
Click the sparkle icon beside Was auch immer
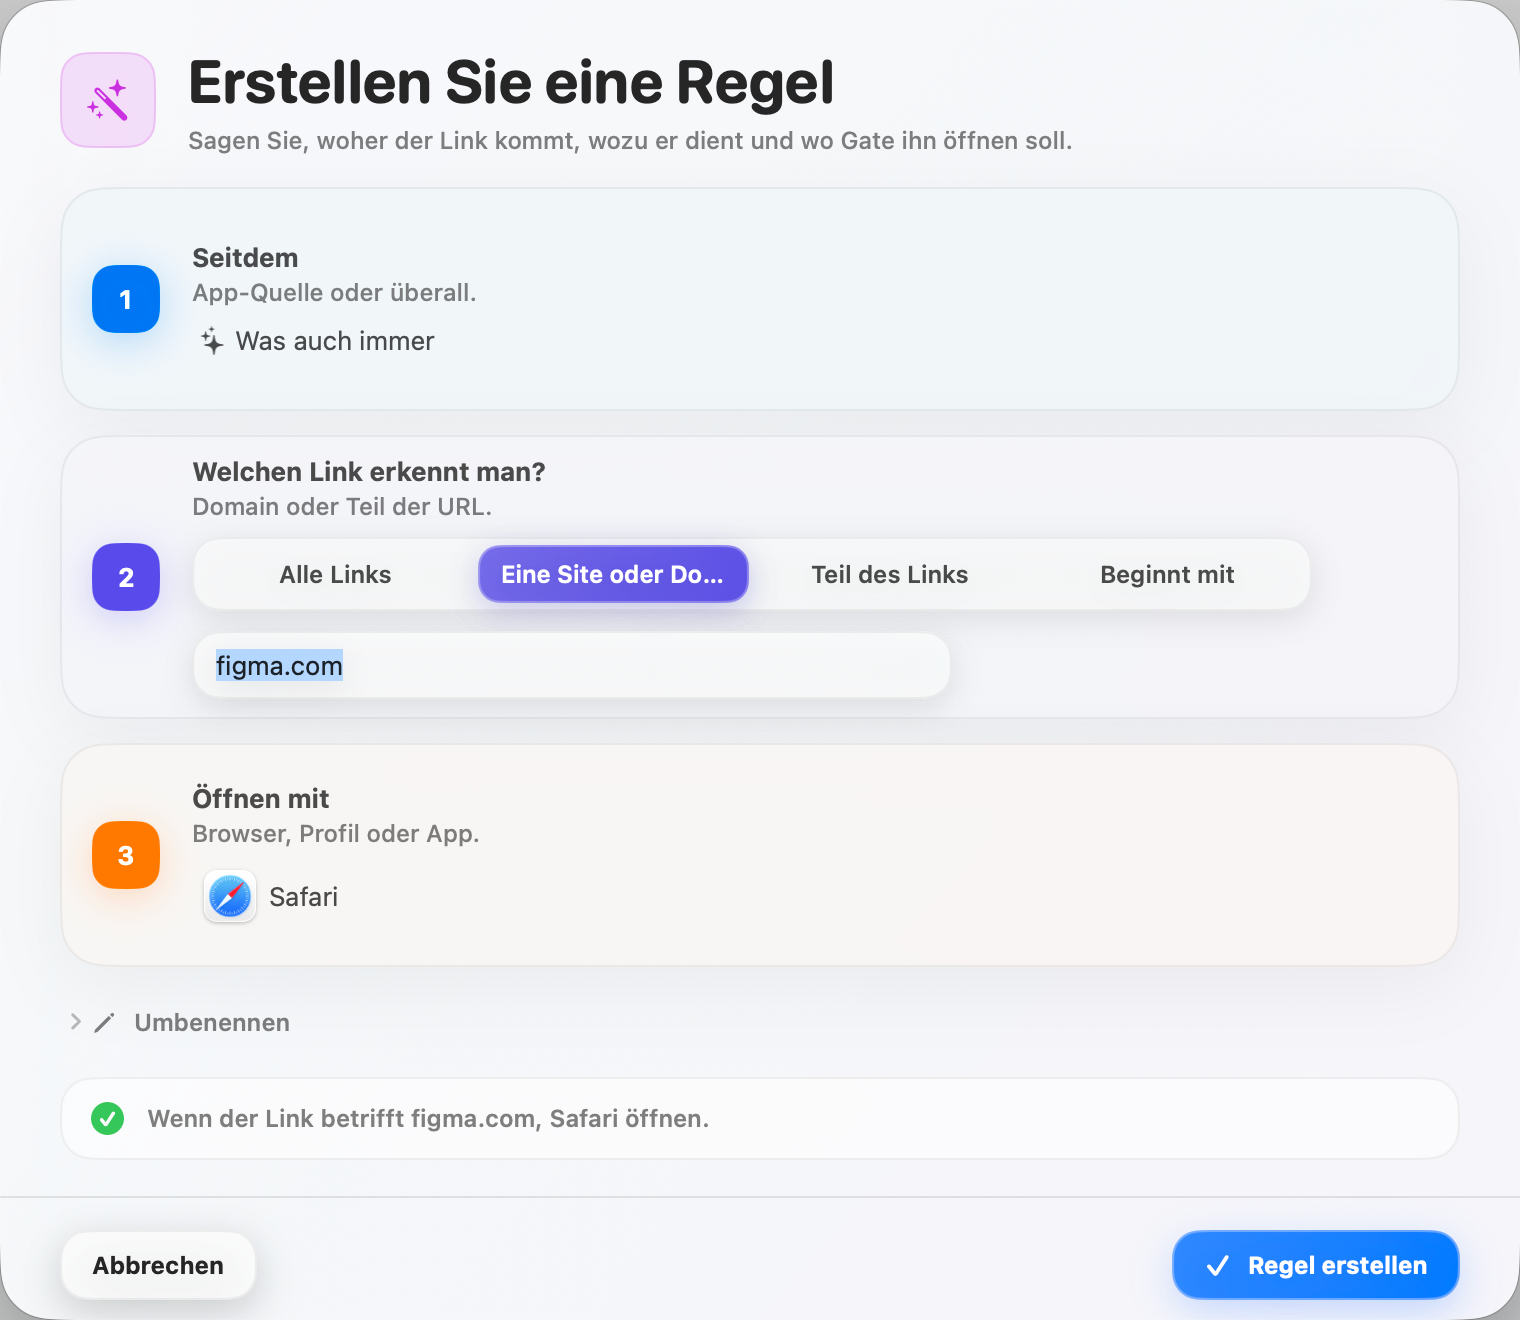pos(212,341)
